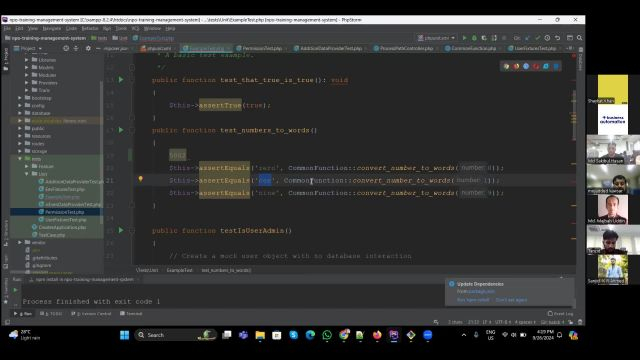Click the Unit breadcrumb in navigation bar

pyautogui.click(x=120, y=38)
